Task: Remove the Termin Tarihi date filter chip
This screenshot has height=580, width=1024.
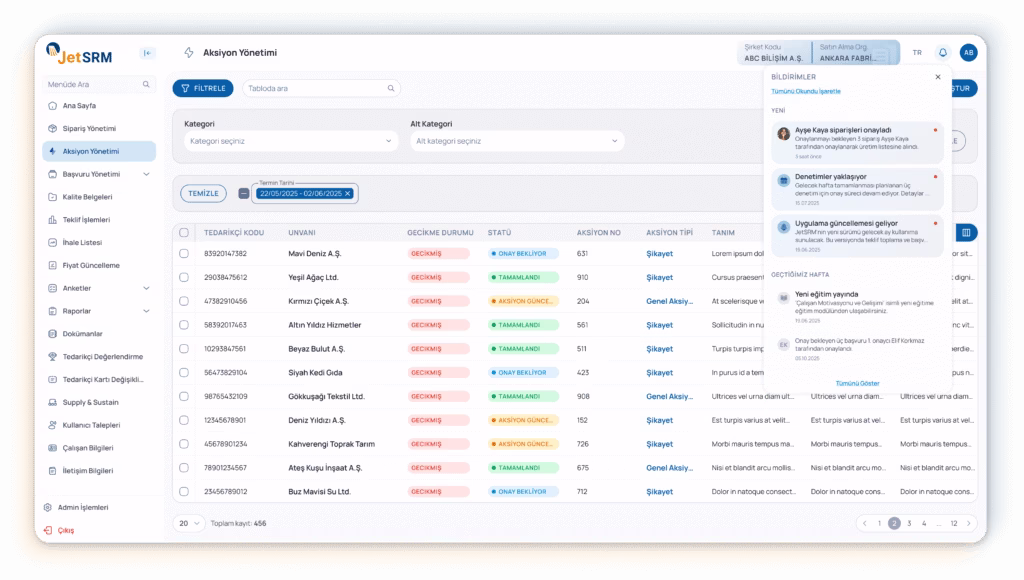Action: [x=348, y=193]
